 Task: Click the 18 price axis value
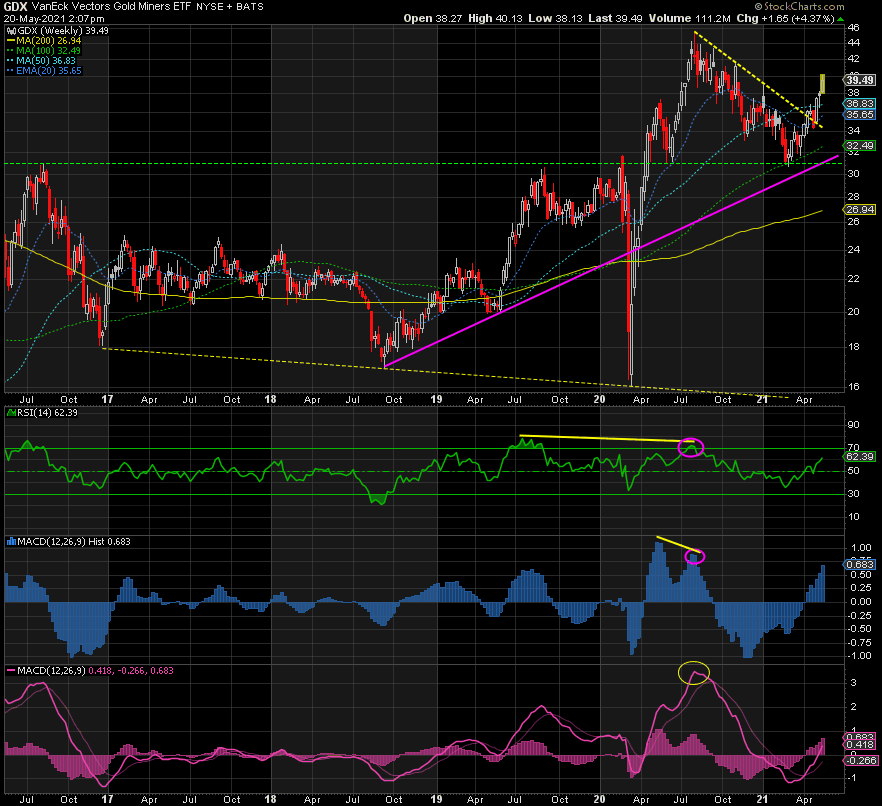pos(854,347)
